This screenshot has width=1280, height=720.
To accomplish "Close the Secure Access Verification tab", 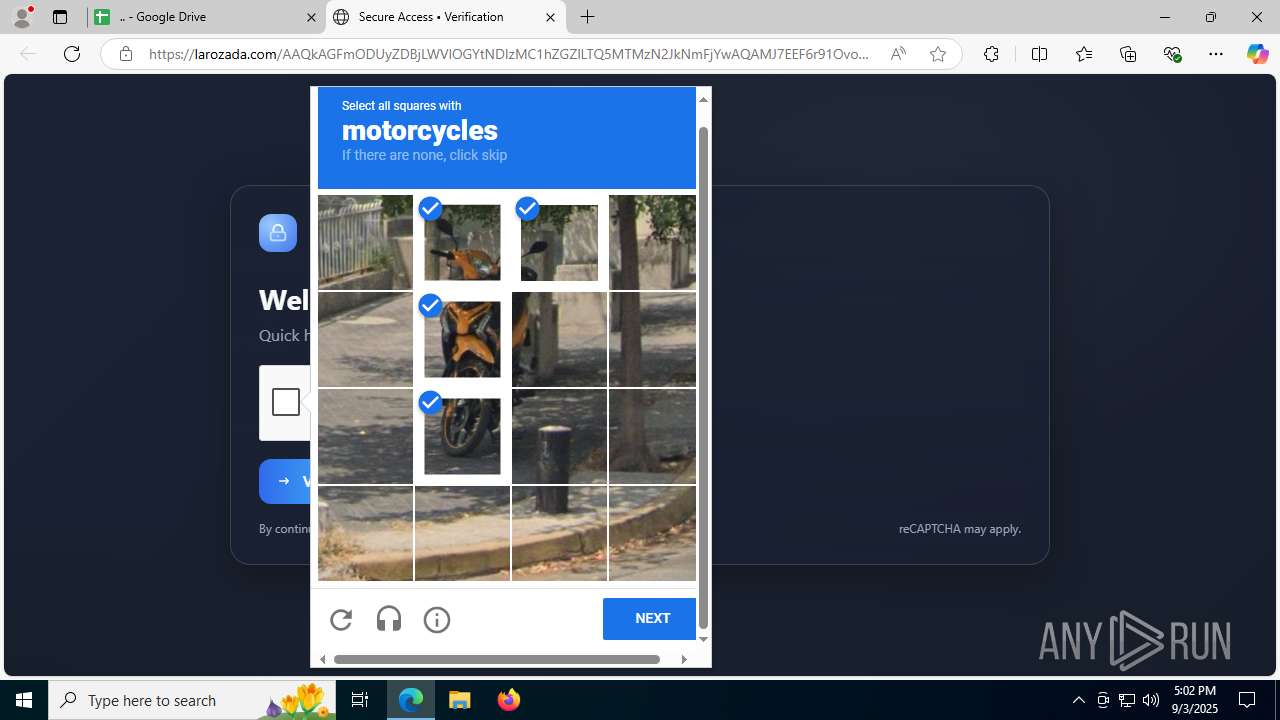I will pyautogui.click(x=550, y=17).
